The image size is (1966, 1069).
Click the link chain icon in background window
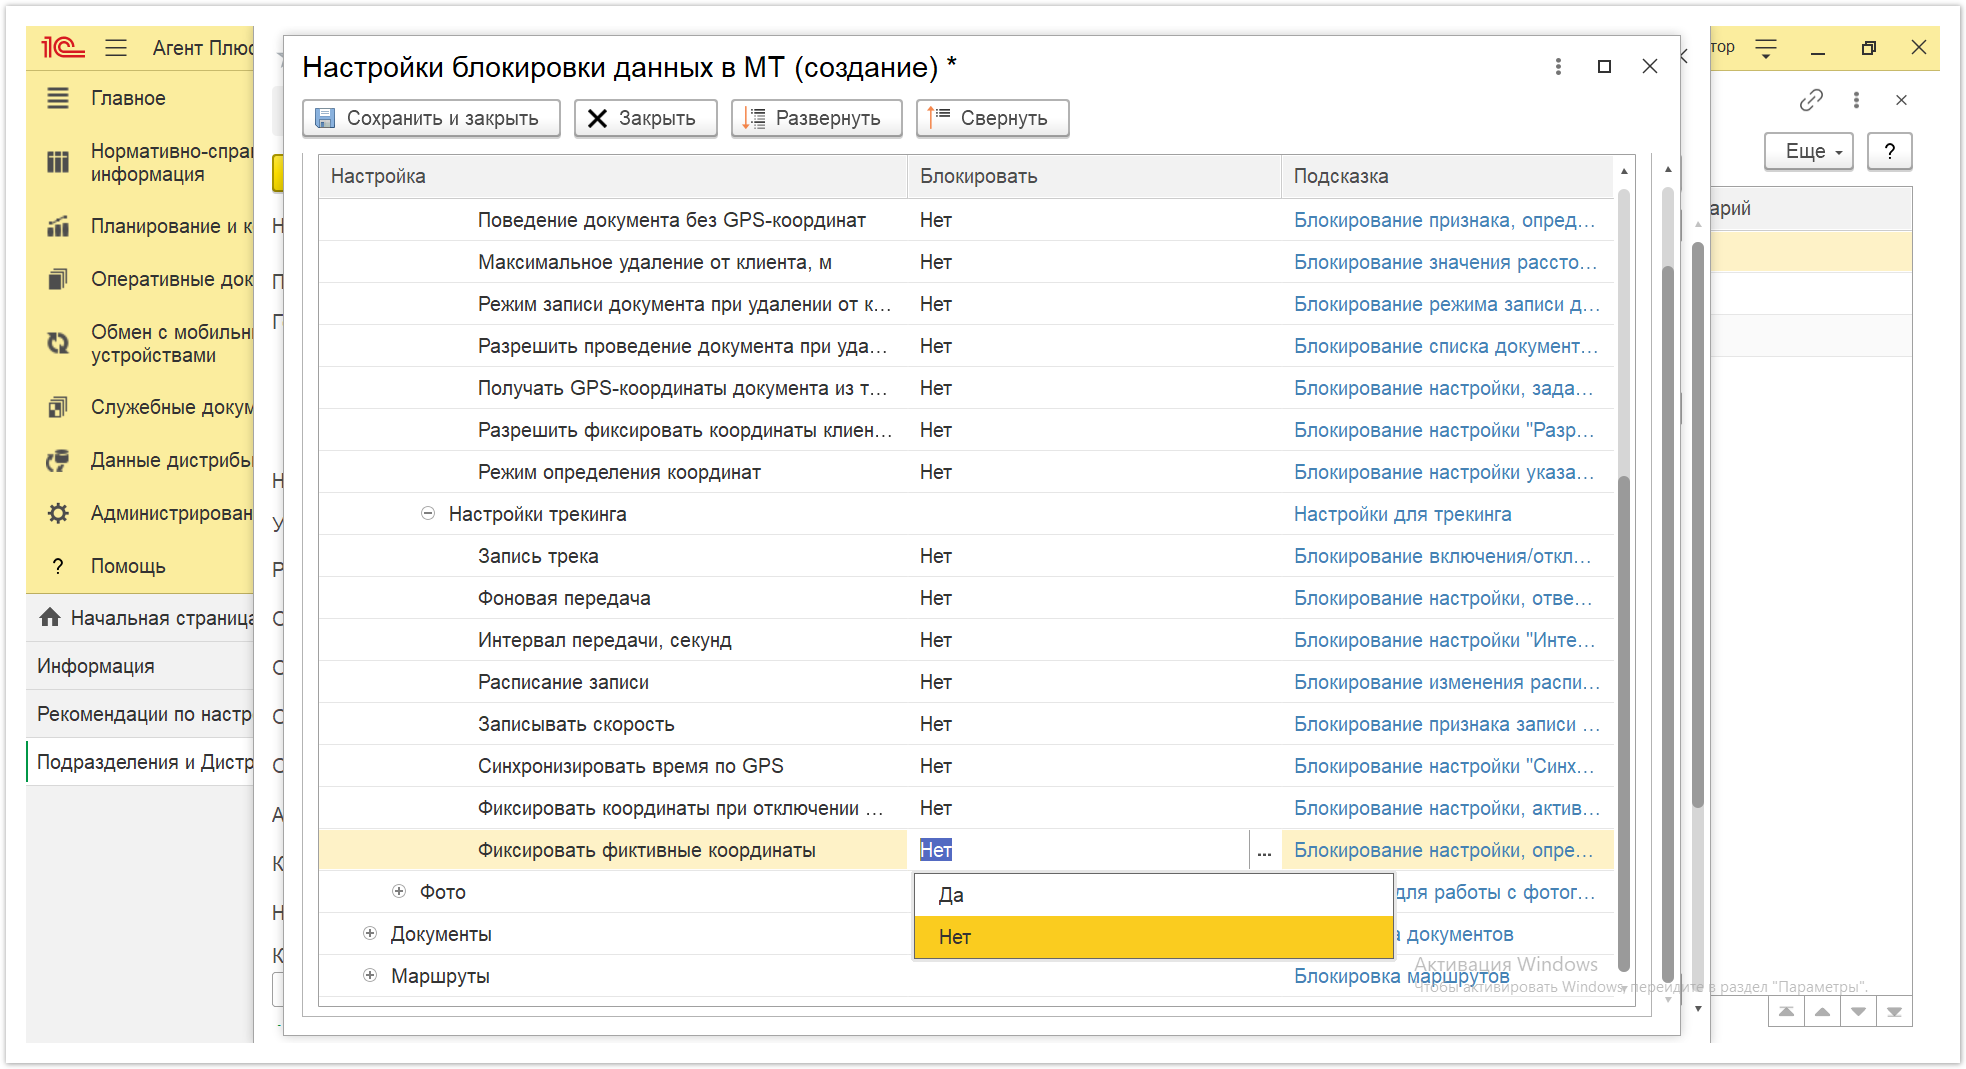[1811, 100]
